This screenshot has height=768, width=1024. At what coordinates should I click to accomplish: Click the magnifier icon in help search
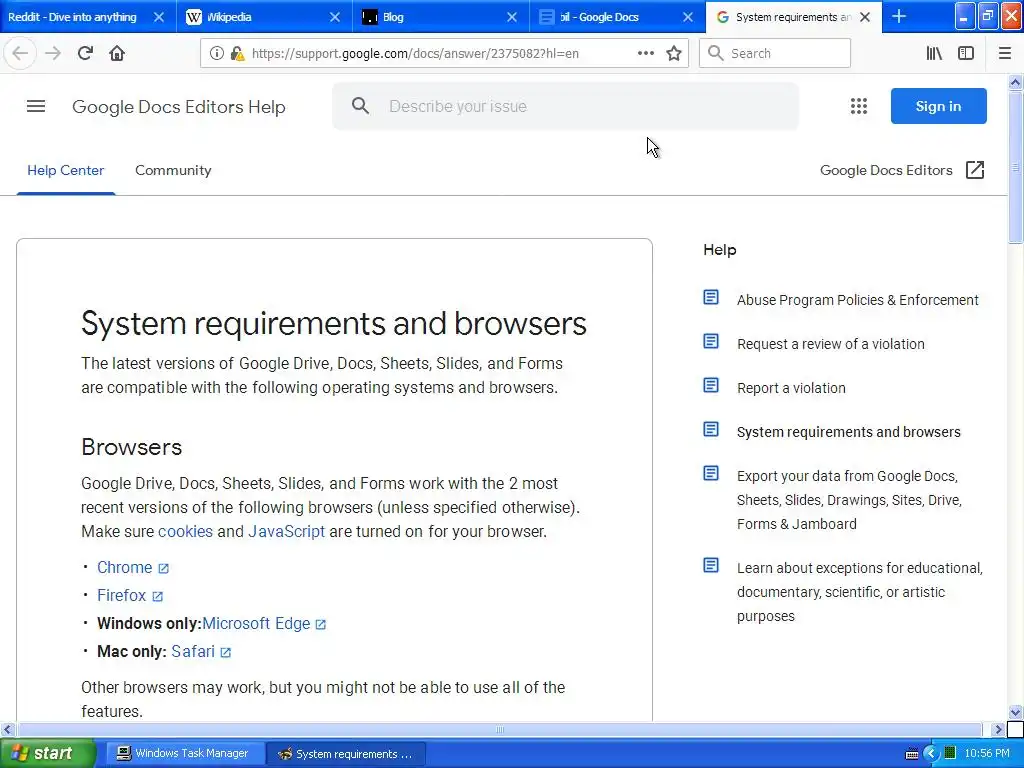click(x=360, y=106)
